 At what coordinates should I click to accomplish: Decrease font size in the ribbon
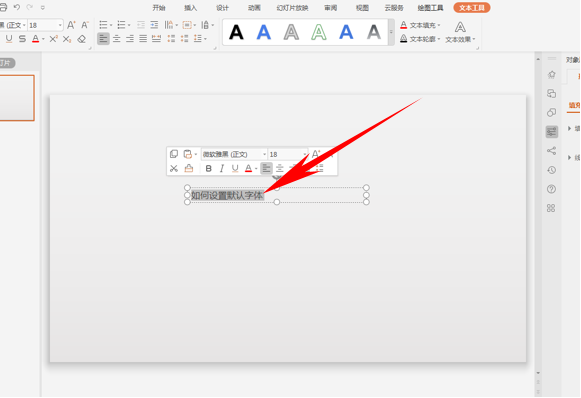point(85,25)
